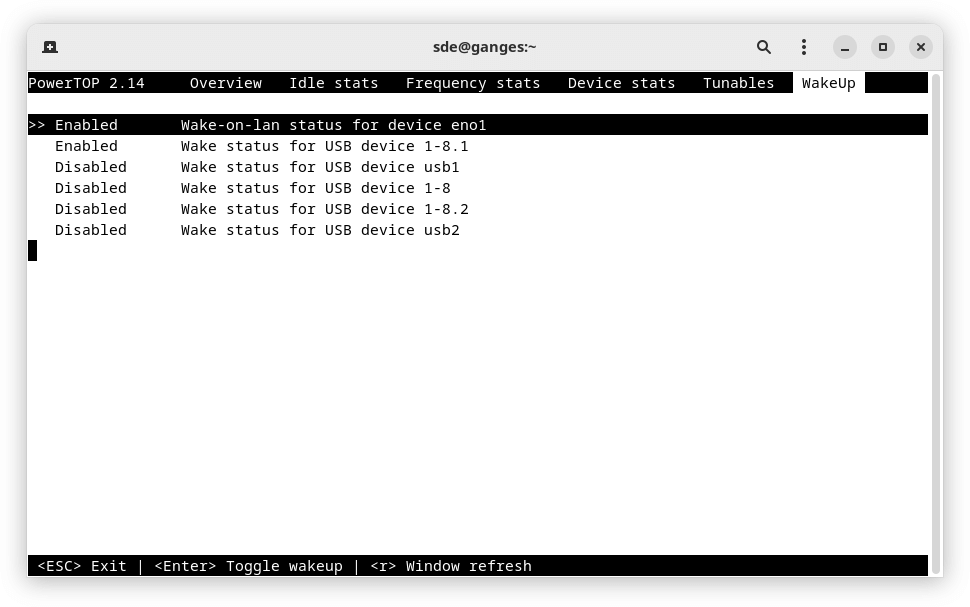Viewport: 970px width, 607px height.
Task: Select the WakeUp tab
Action: pyautogui.click(x=828, y=83)
